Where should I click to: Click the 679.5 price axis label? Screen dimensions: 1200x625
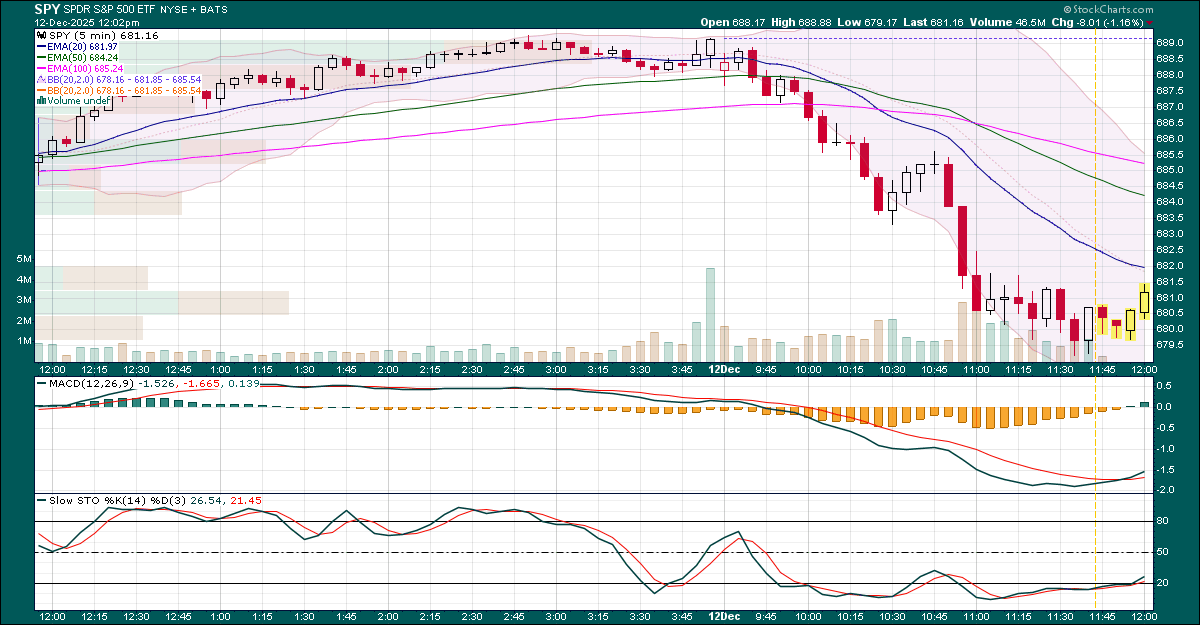click(x=1170, y=345)
